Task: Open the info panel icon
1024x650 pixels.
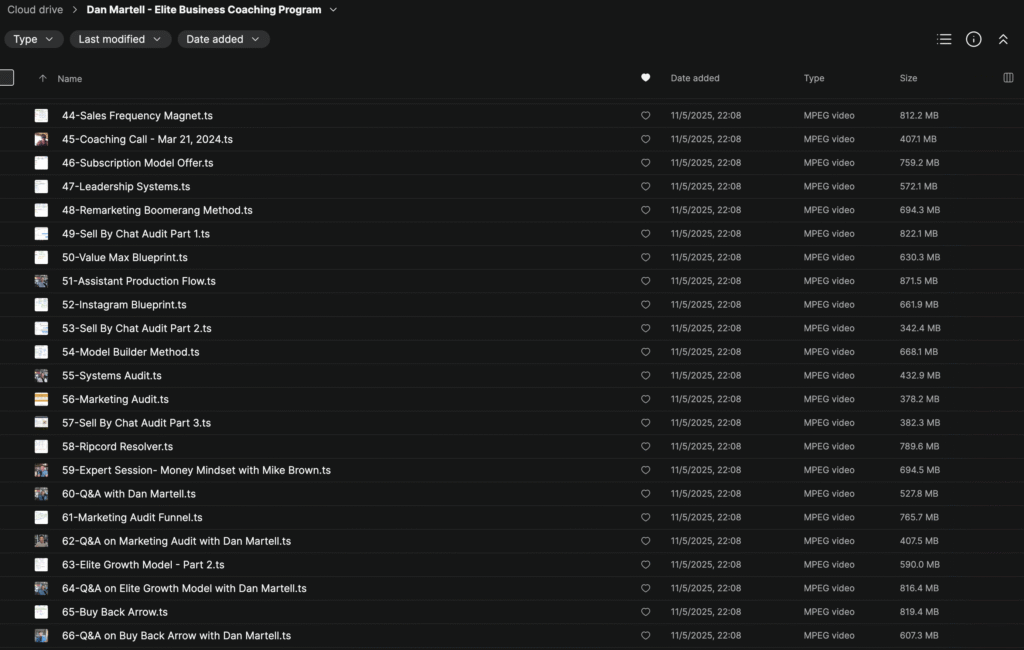Action: click(x=973, y=39)
